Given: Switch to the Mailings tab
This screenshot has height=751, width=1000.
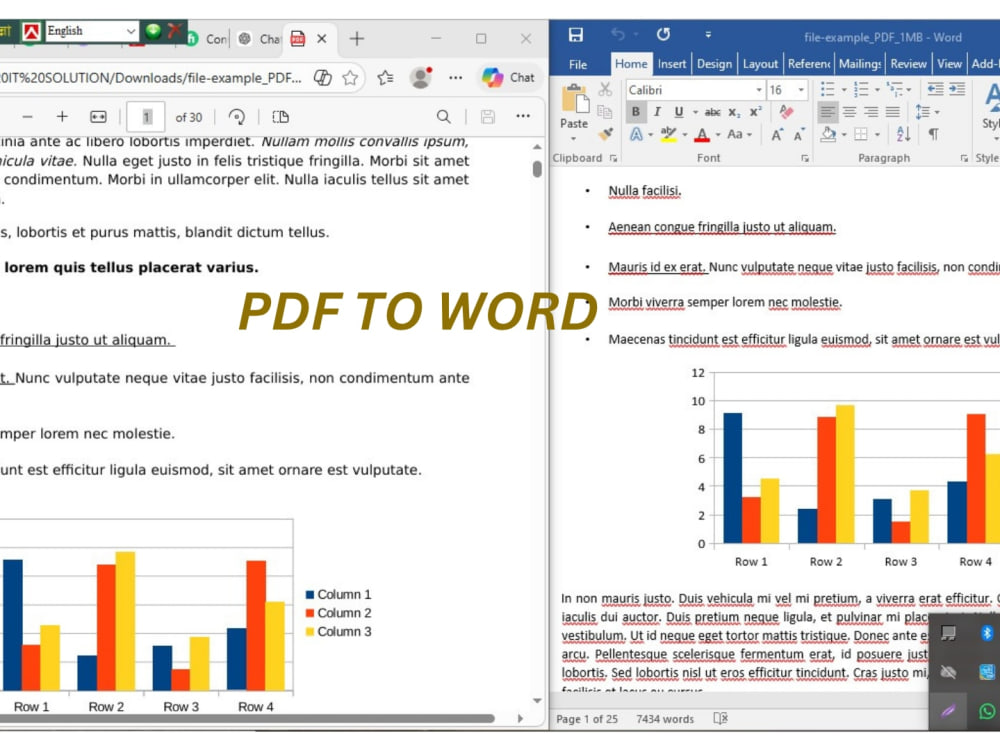Looking at the screenshot, I should click(860, 64).
